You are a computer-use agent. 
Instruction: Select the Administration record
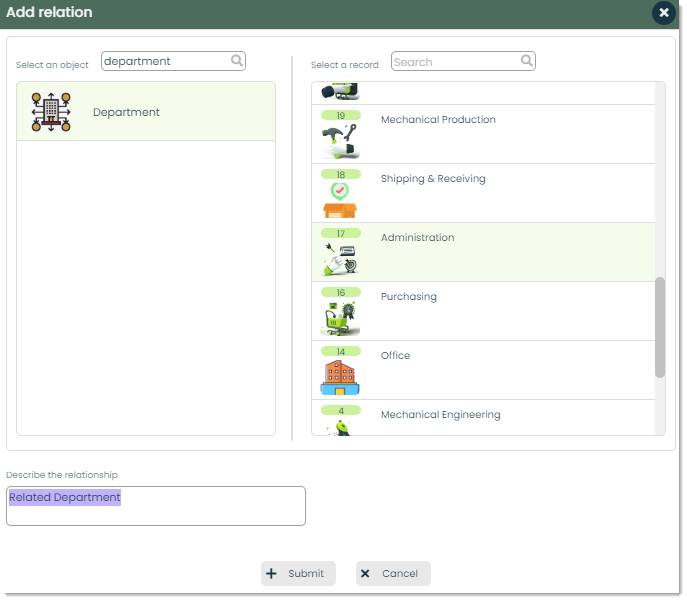coord(483,252)
